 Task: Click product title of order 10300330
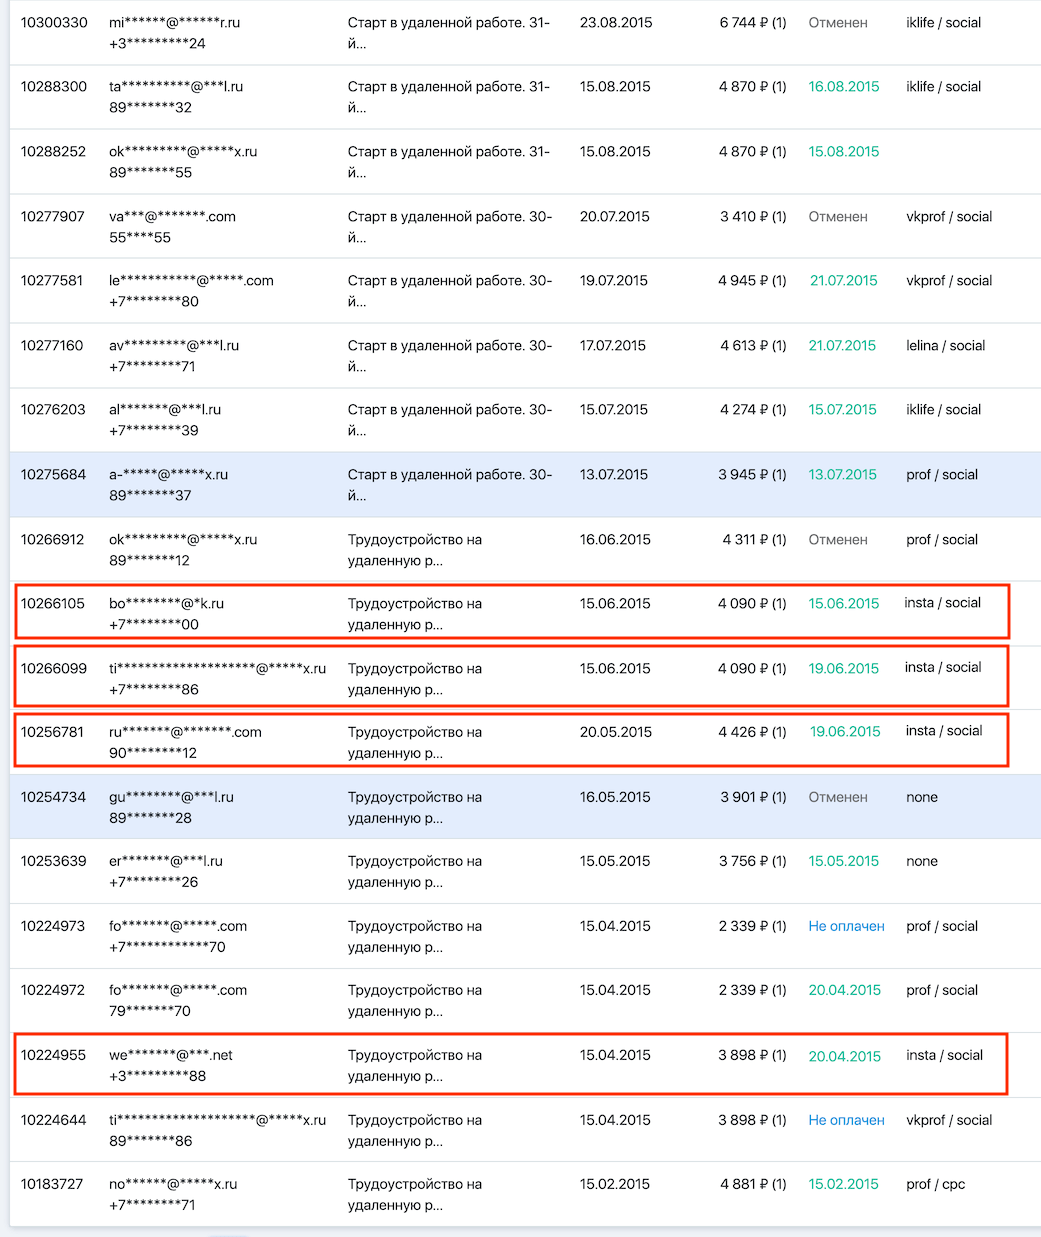point(449,33)
